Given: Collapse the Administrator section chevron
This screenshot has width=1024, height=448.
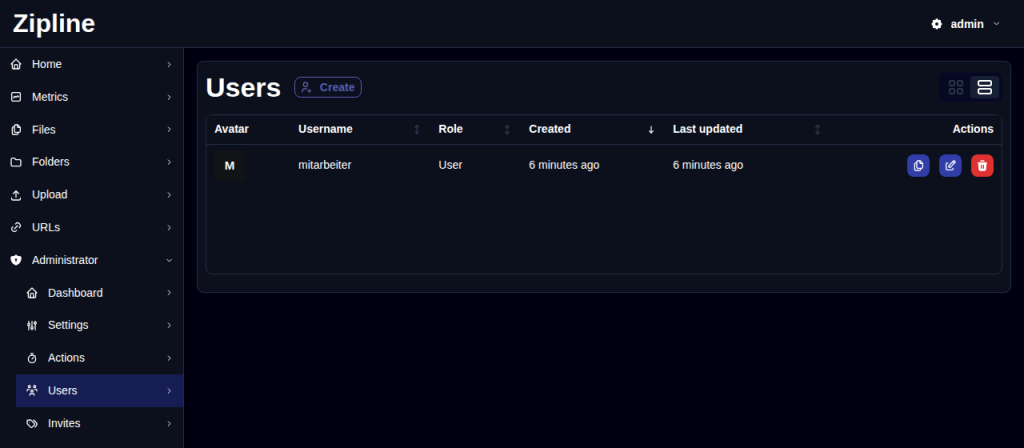Looking at the screenshot, I should [x=169, y=260].
